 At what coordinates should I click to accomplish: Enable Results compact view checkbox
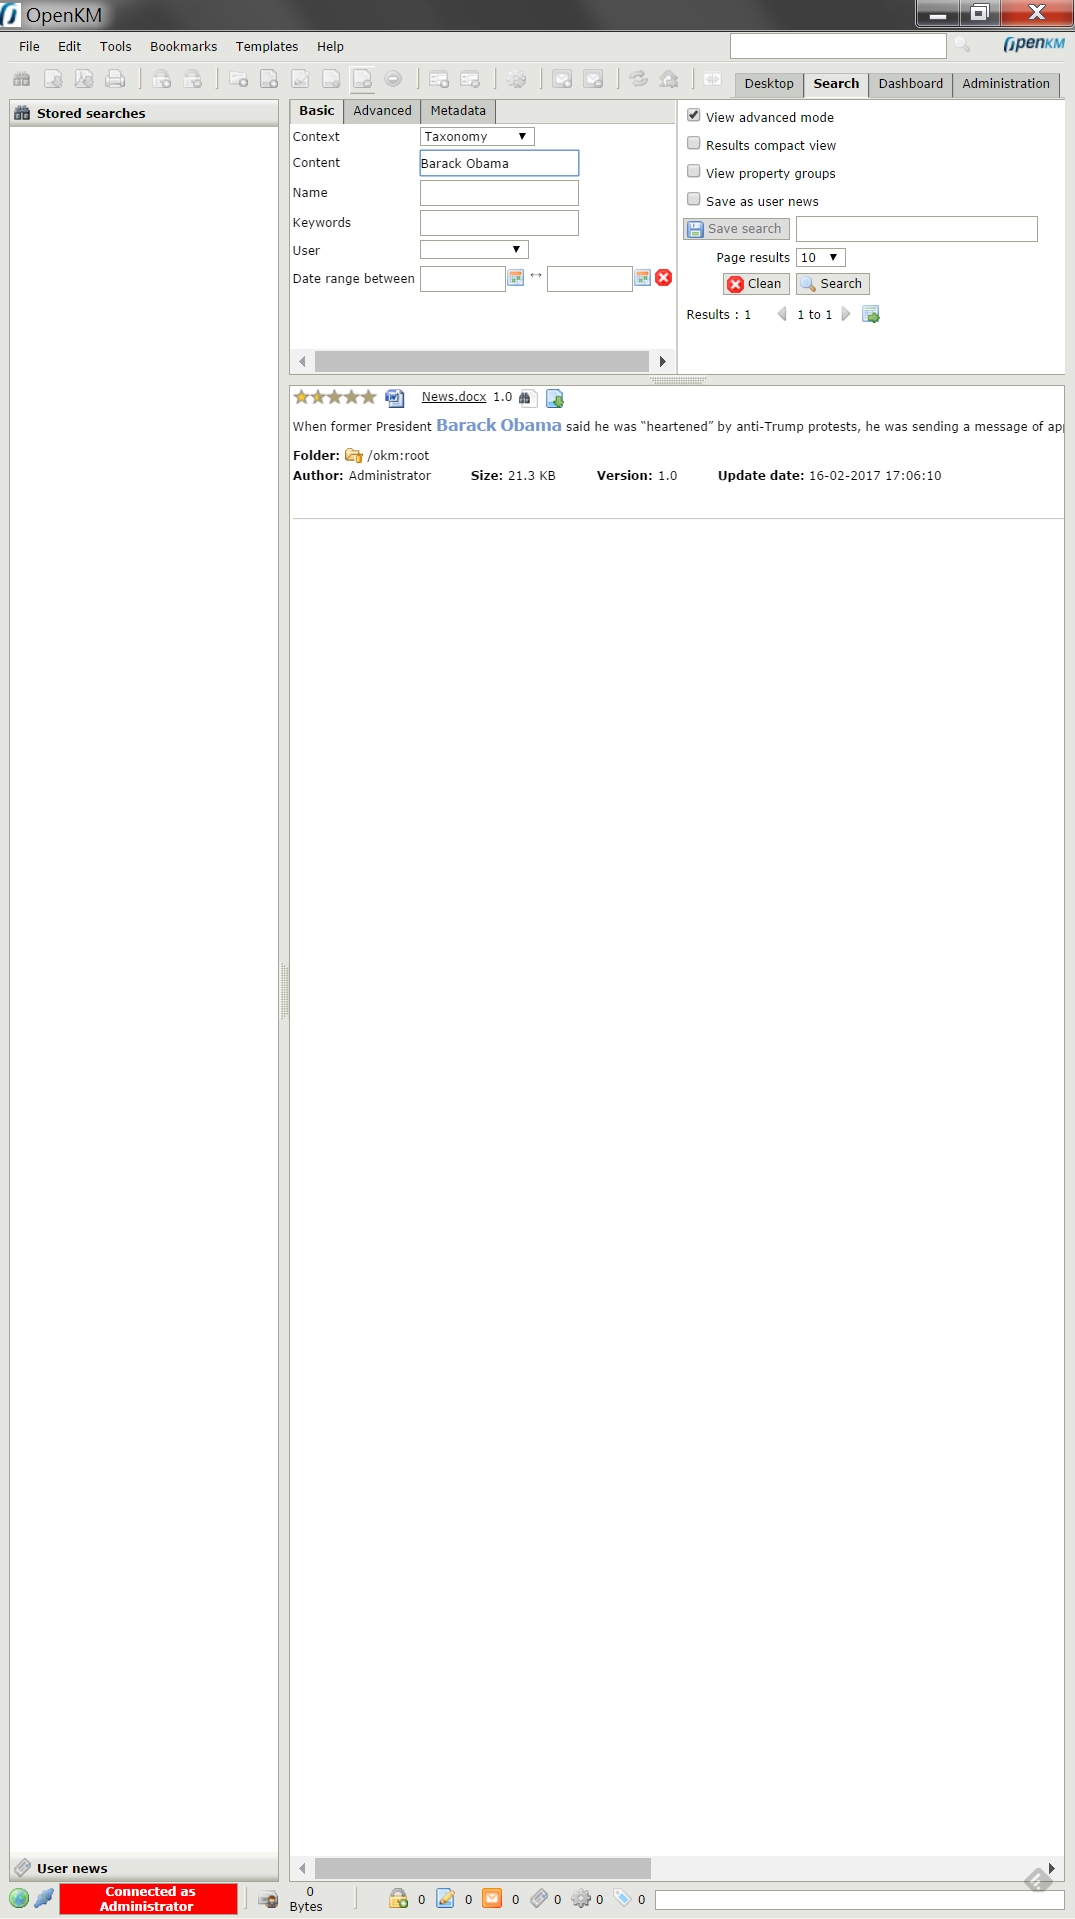[694, 144]
